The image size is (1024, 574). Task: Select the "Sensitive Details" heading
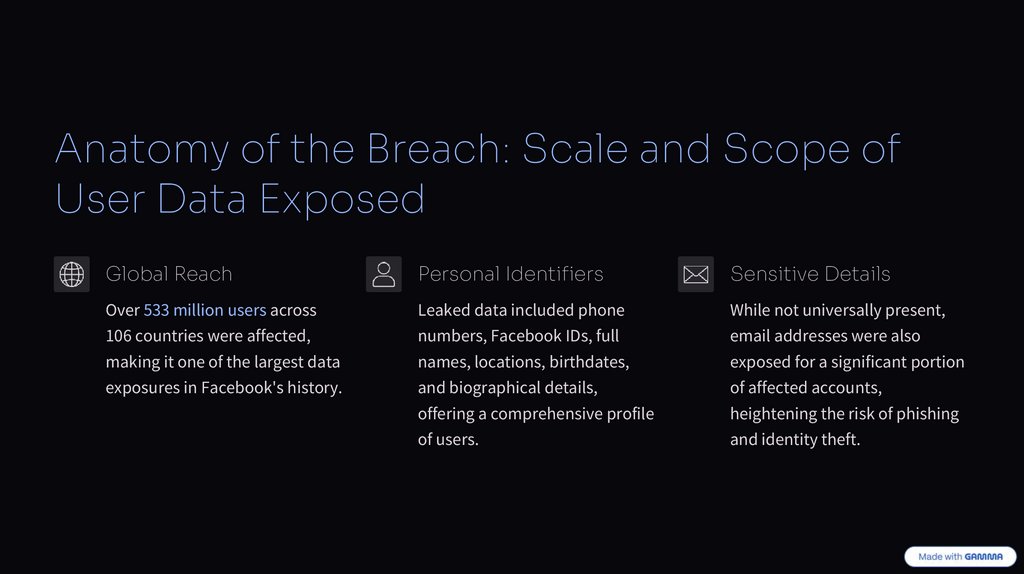[810, 274]
